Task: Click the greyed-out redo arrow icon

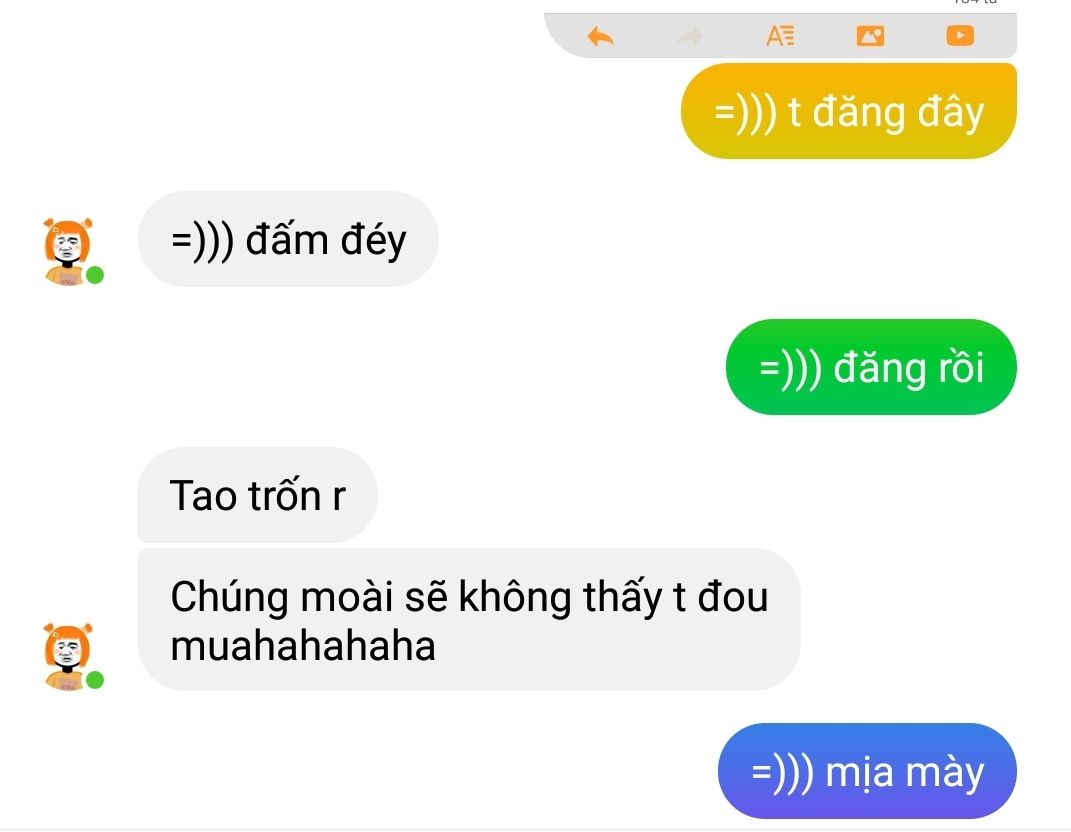Action: [x=689, y=36]
